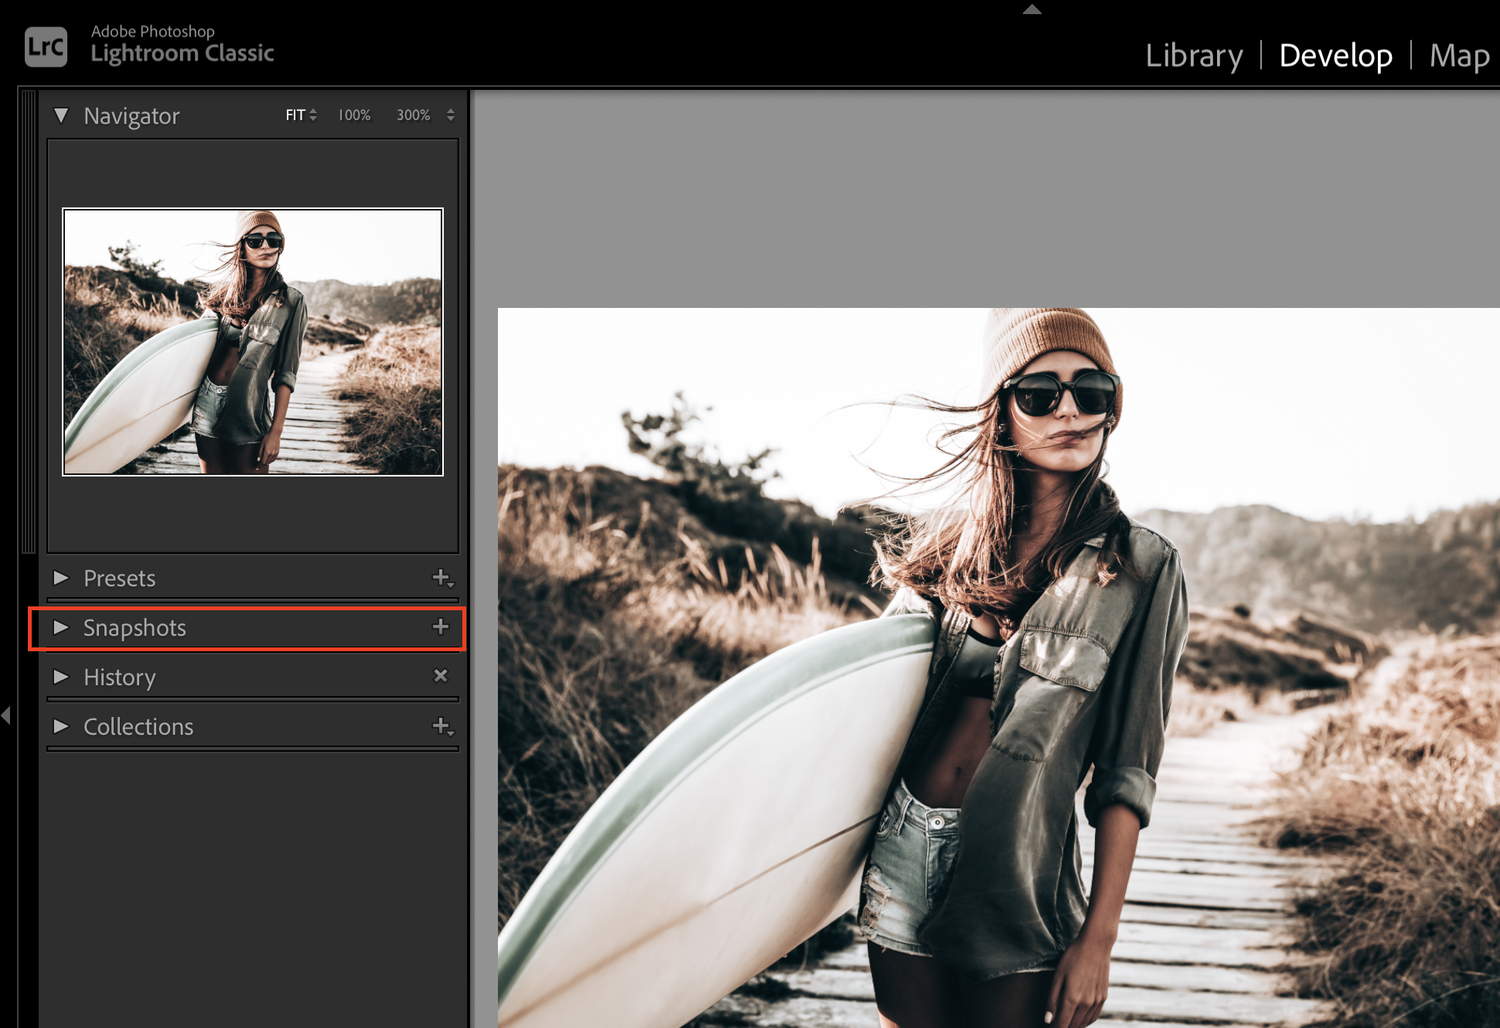1500x1028 pixels.
Task: Open the zoom stepper arrows beside FIT
Action: click(x=314, y=114)
